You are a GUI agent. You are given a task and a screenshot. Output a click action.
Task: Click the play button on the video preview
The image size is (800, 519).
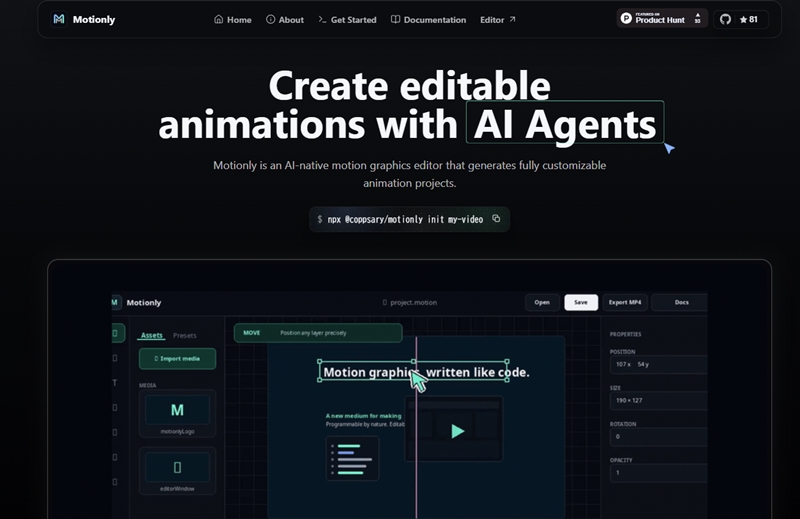458,432
